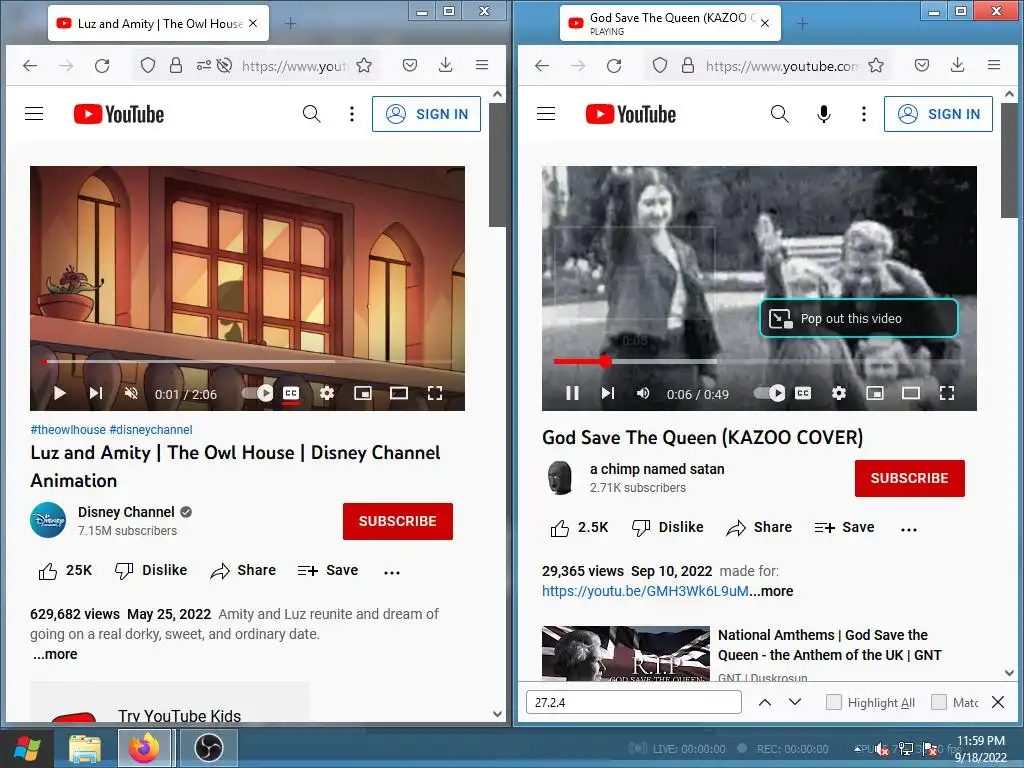
Task: Start voice search with the microphone icon
Action: (x=824, y=114)
